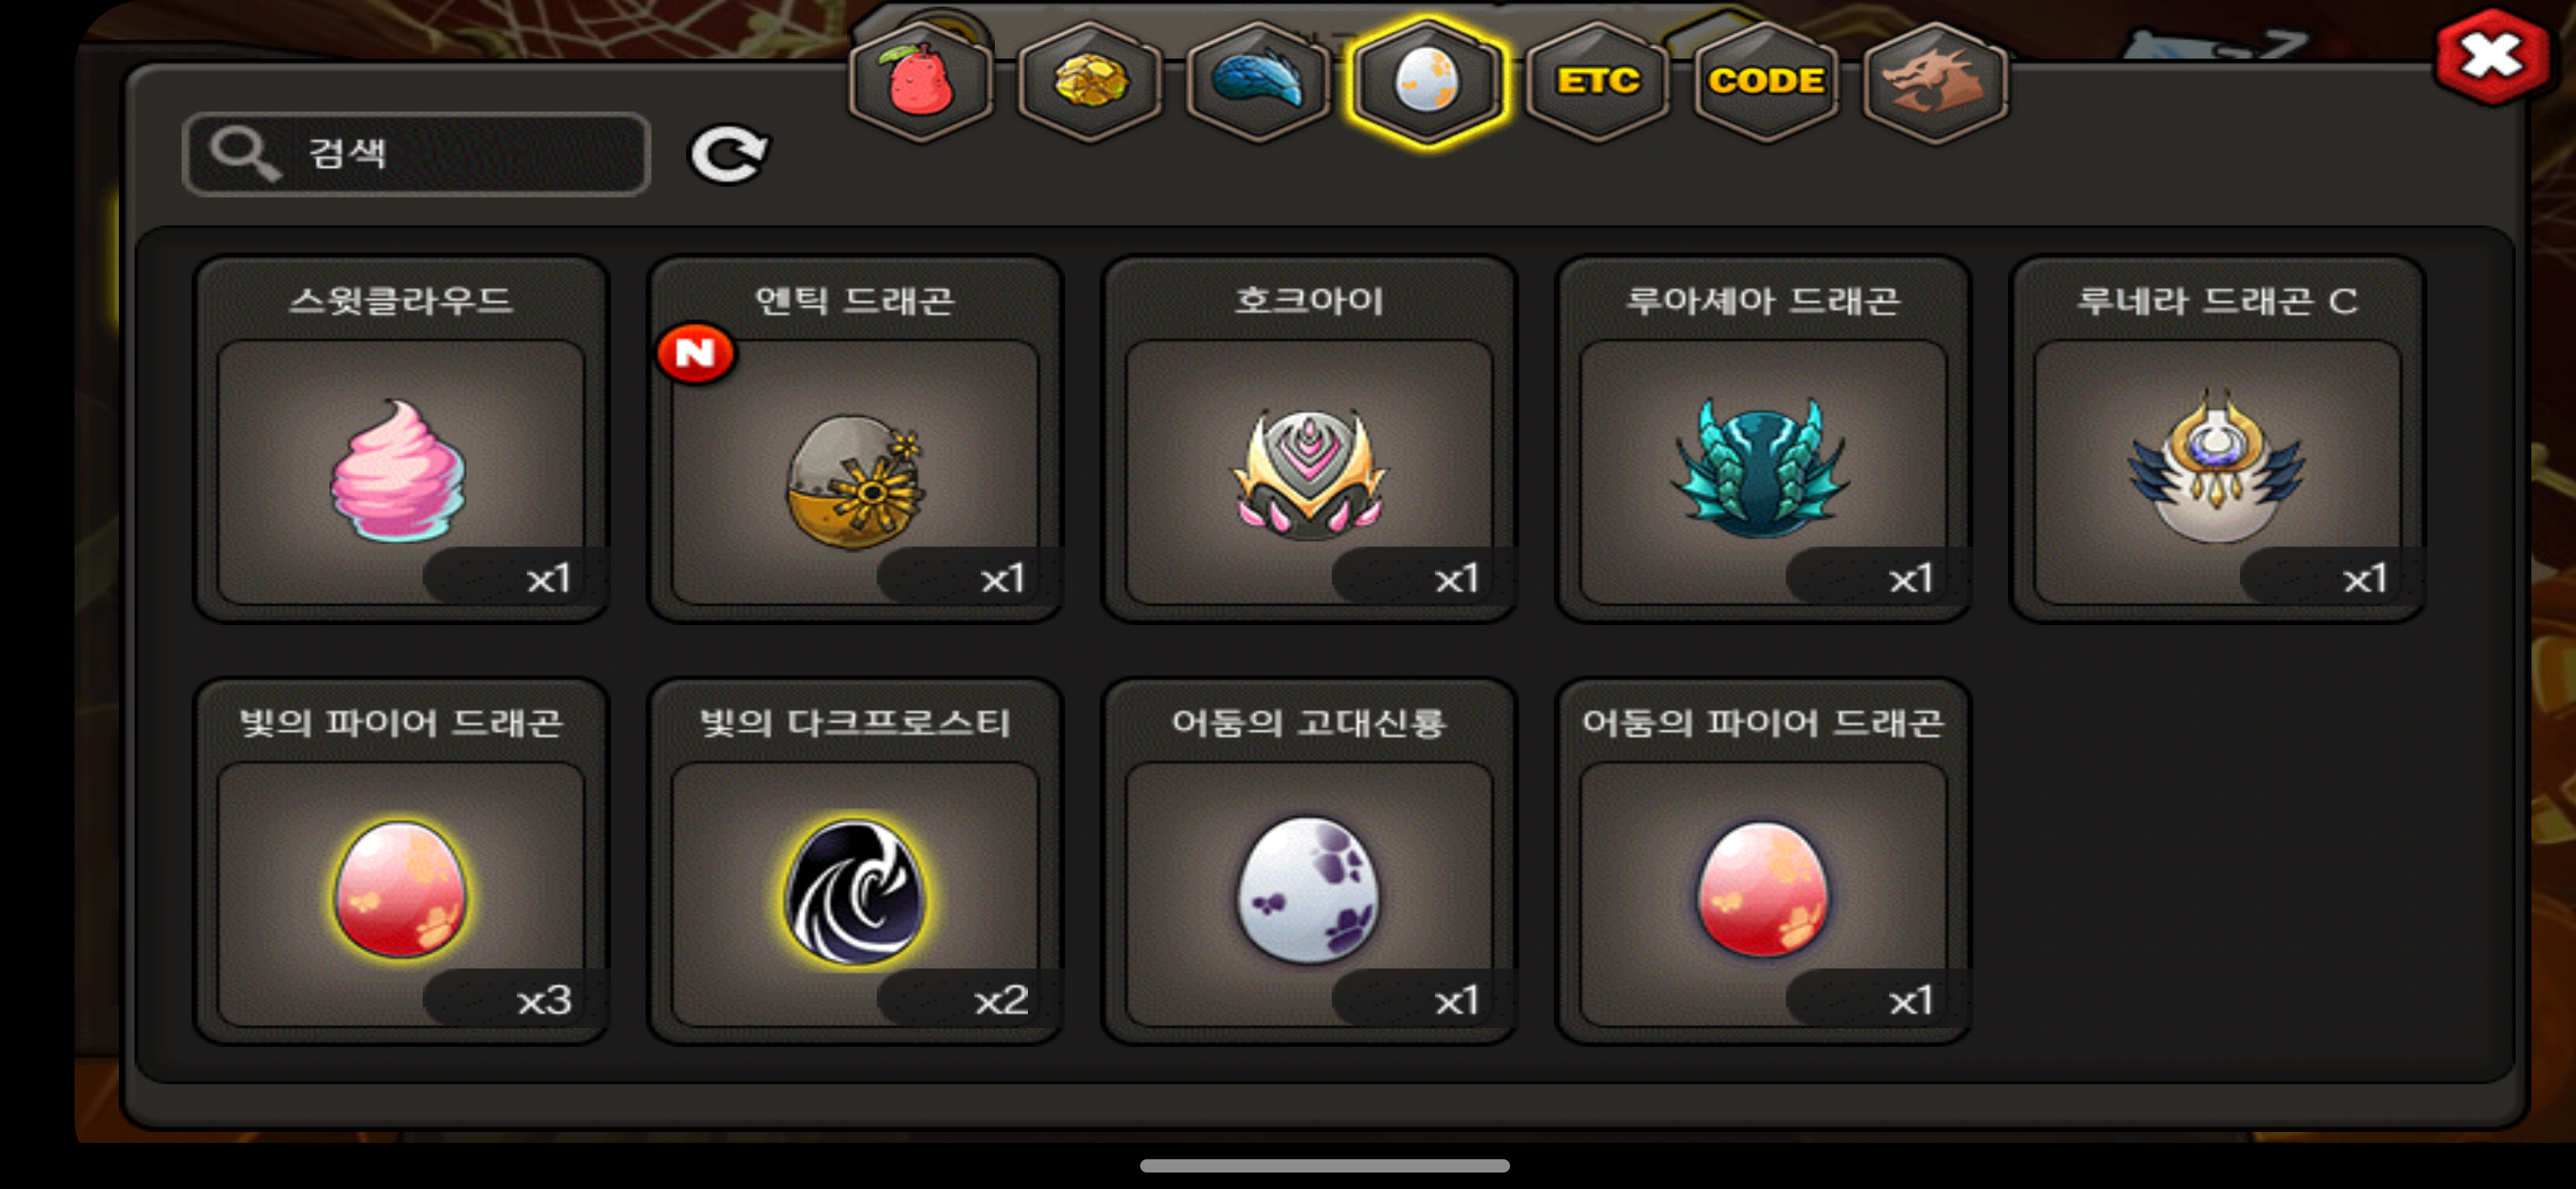Open the ETC tab
Viewport: 2576px width, 1189px height.
pyautogui.click(x=1597, y=81)
